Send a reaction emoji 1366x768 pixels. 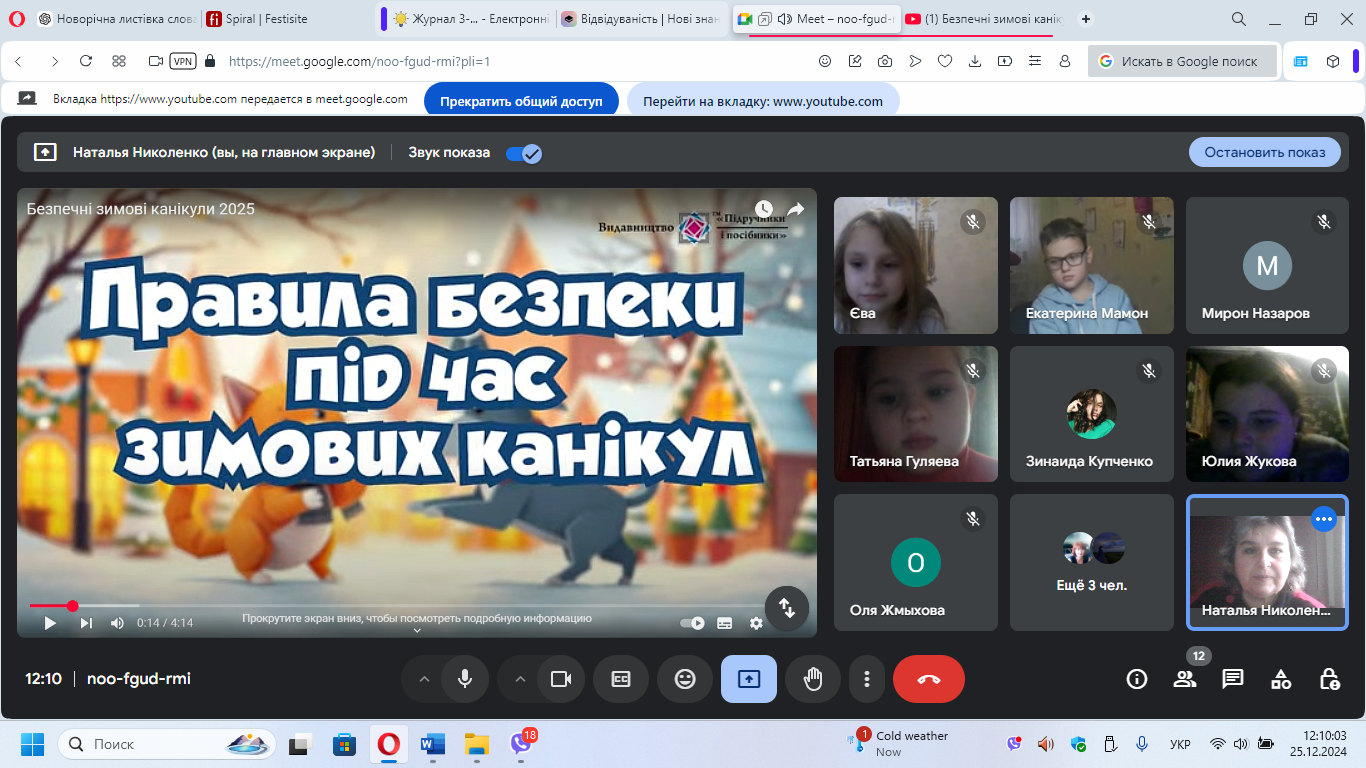pos(685,679)
